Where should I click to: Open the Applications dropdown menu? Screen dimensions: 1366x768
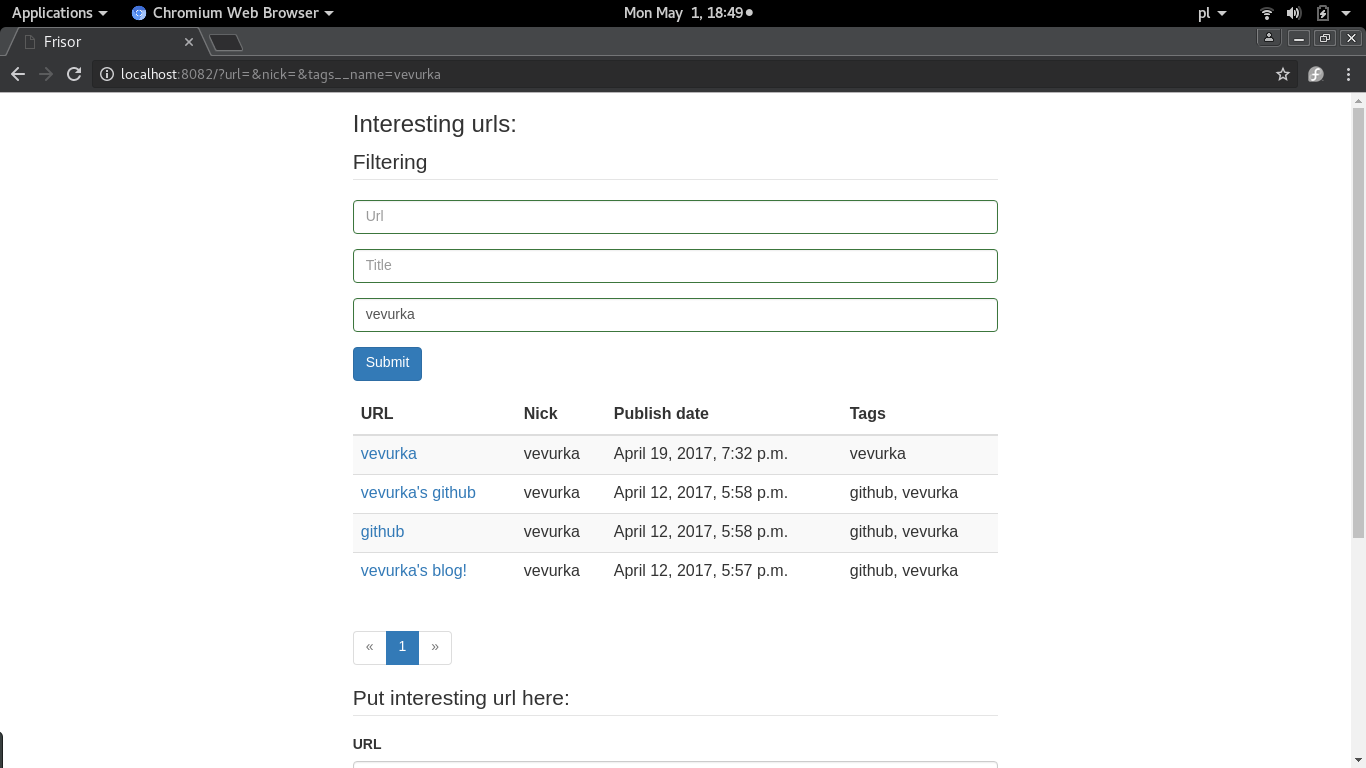tap(55, 13)
